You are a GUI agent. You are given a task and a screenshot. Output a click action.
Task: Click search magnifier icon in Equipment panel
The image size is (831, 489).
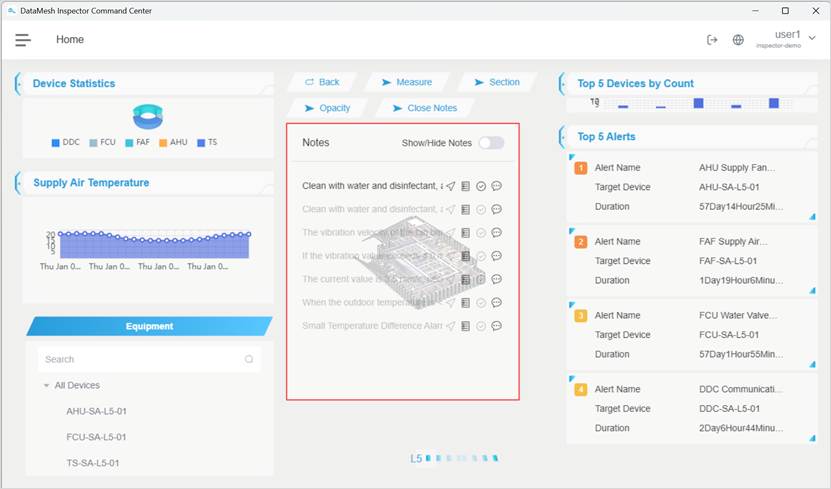(x=249, y=359)
